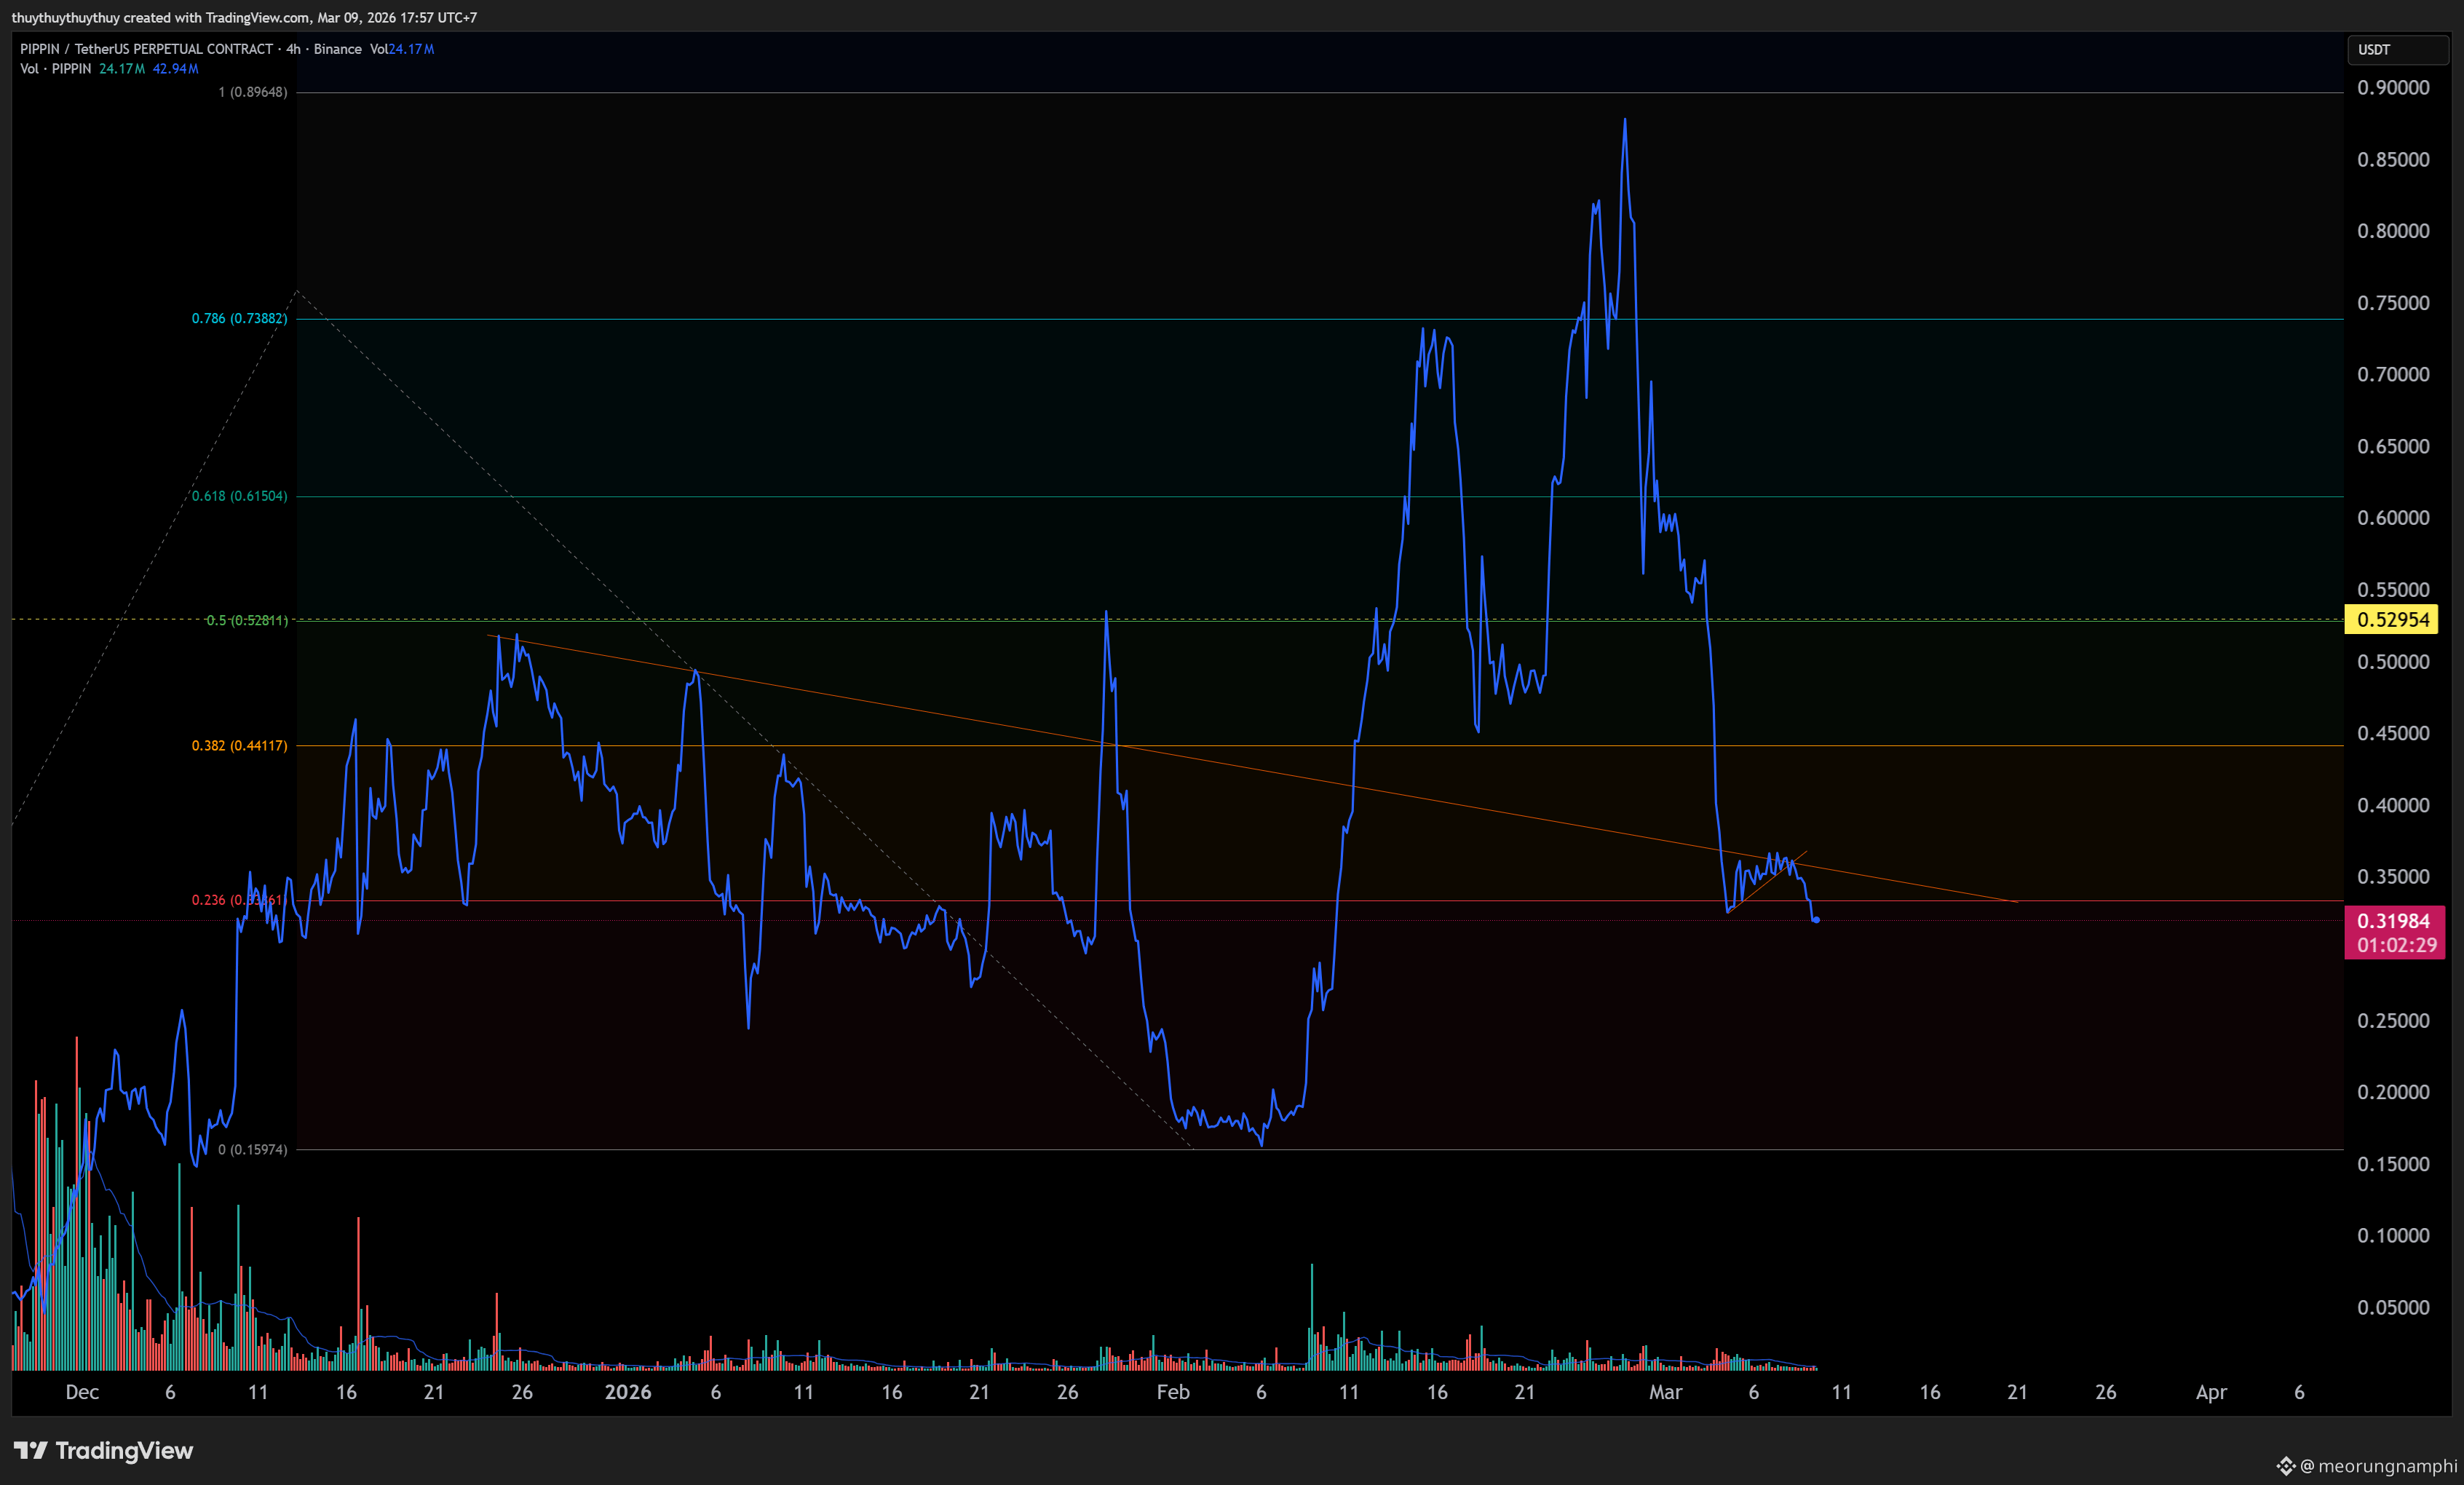This screenshot has height=1485, width=2464.
Task: Click the Dec label on the time axis
Action: (82, 1392)
